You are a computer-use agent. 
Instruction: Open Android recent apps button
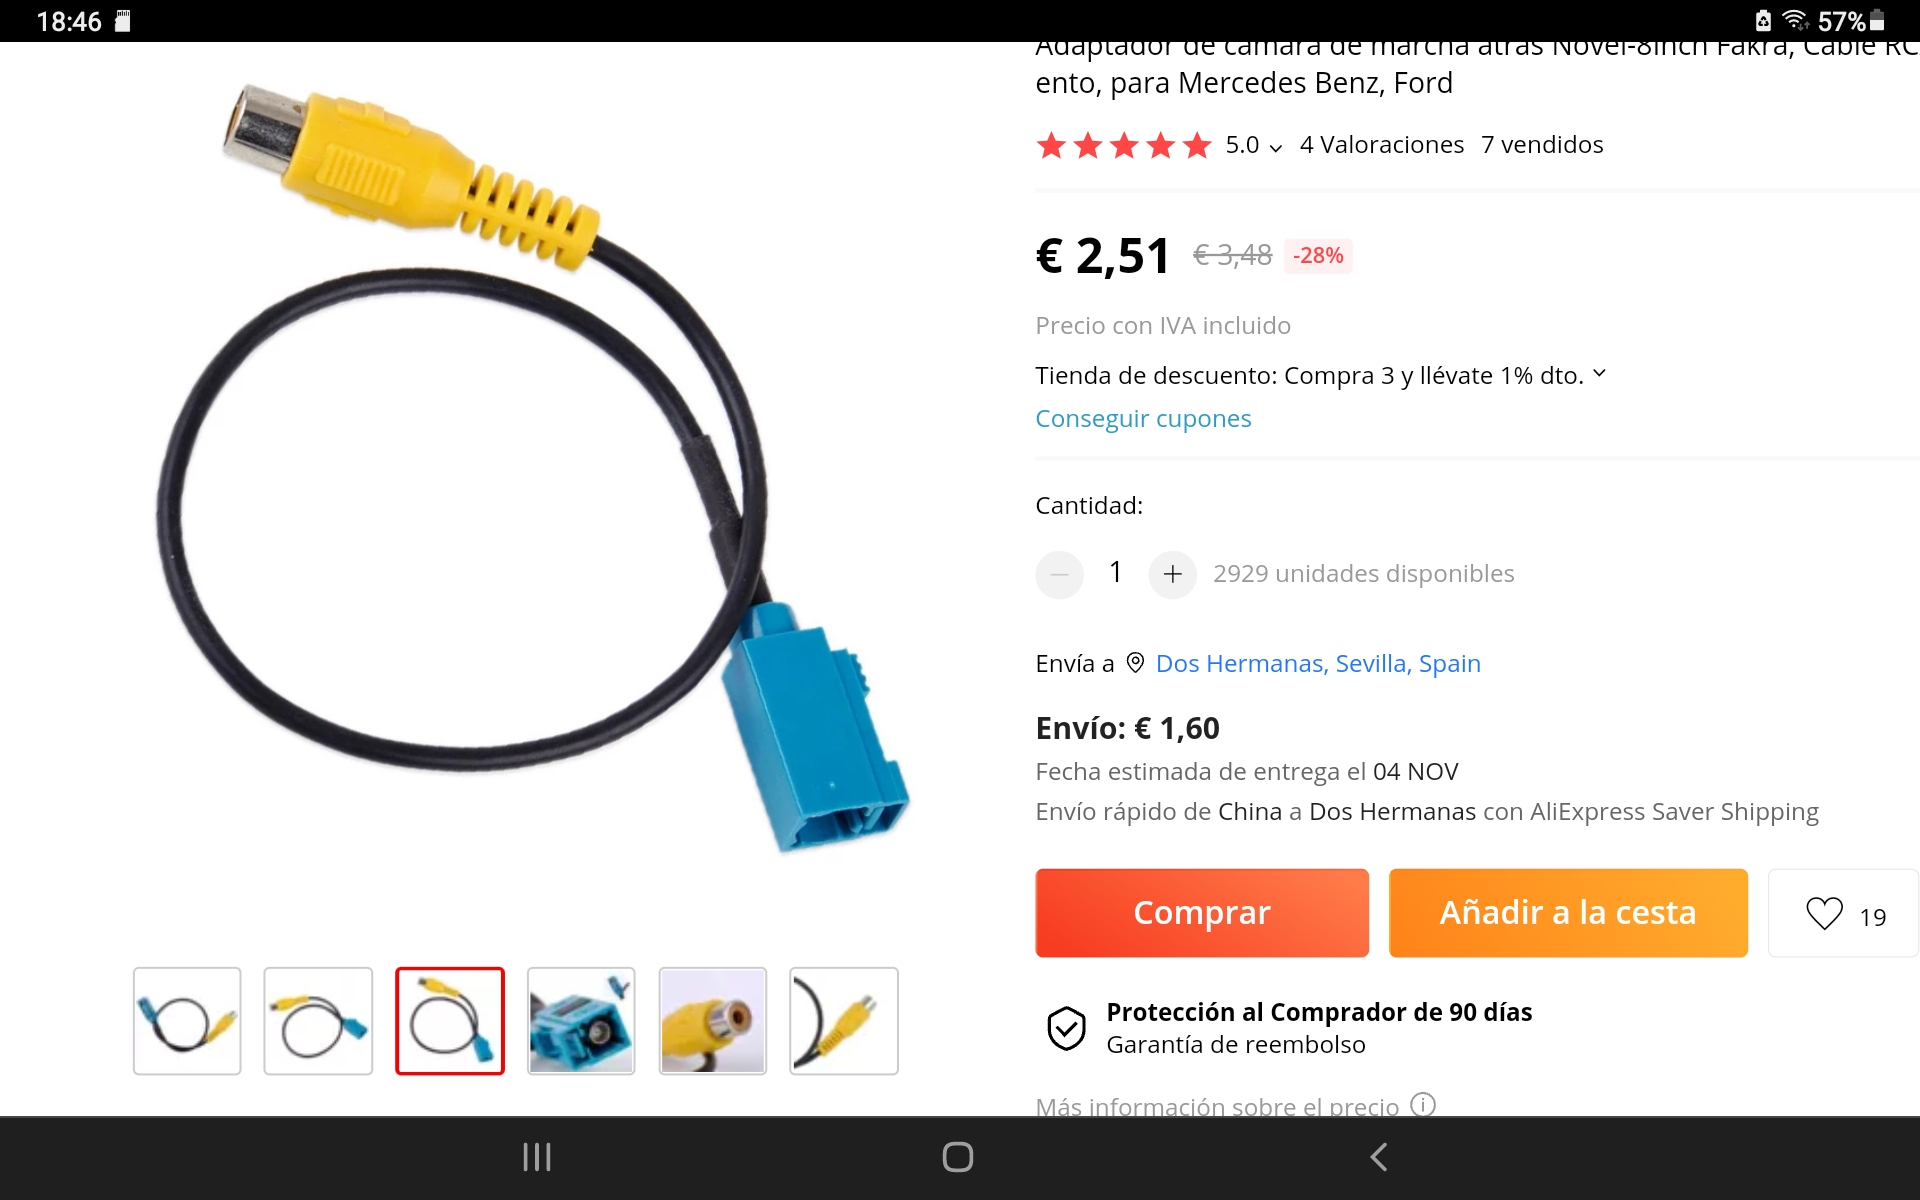tap(537, 1157)
